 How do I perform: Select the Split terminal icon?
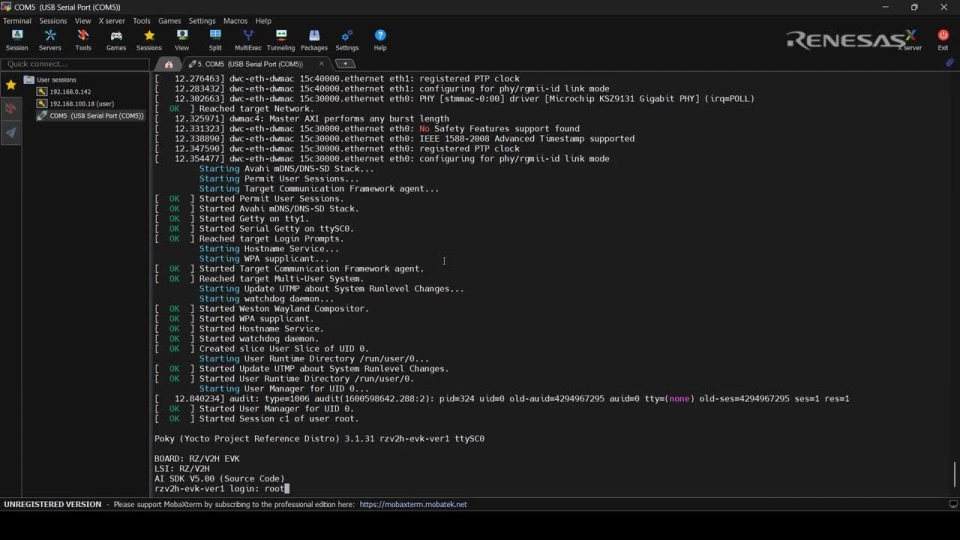coord(215,40)
